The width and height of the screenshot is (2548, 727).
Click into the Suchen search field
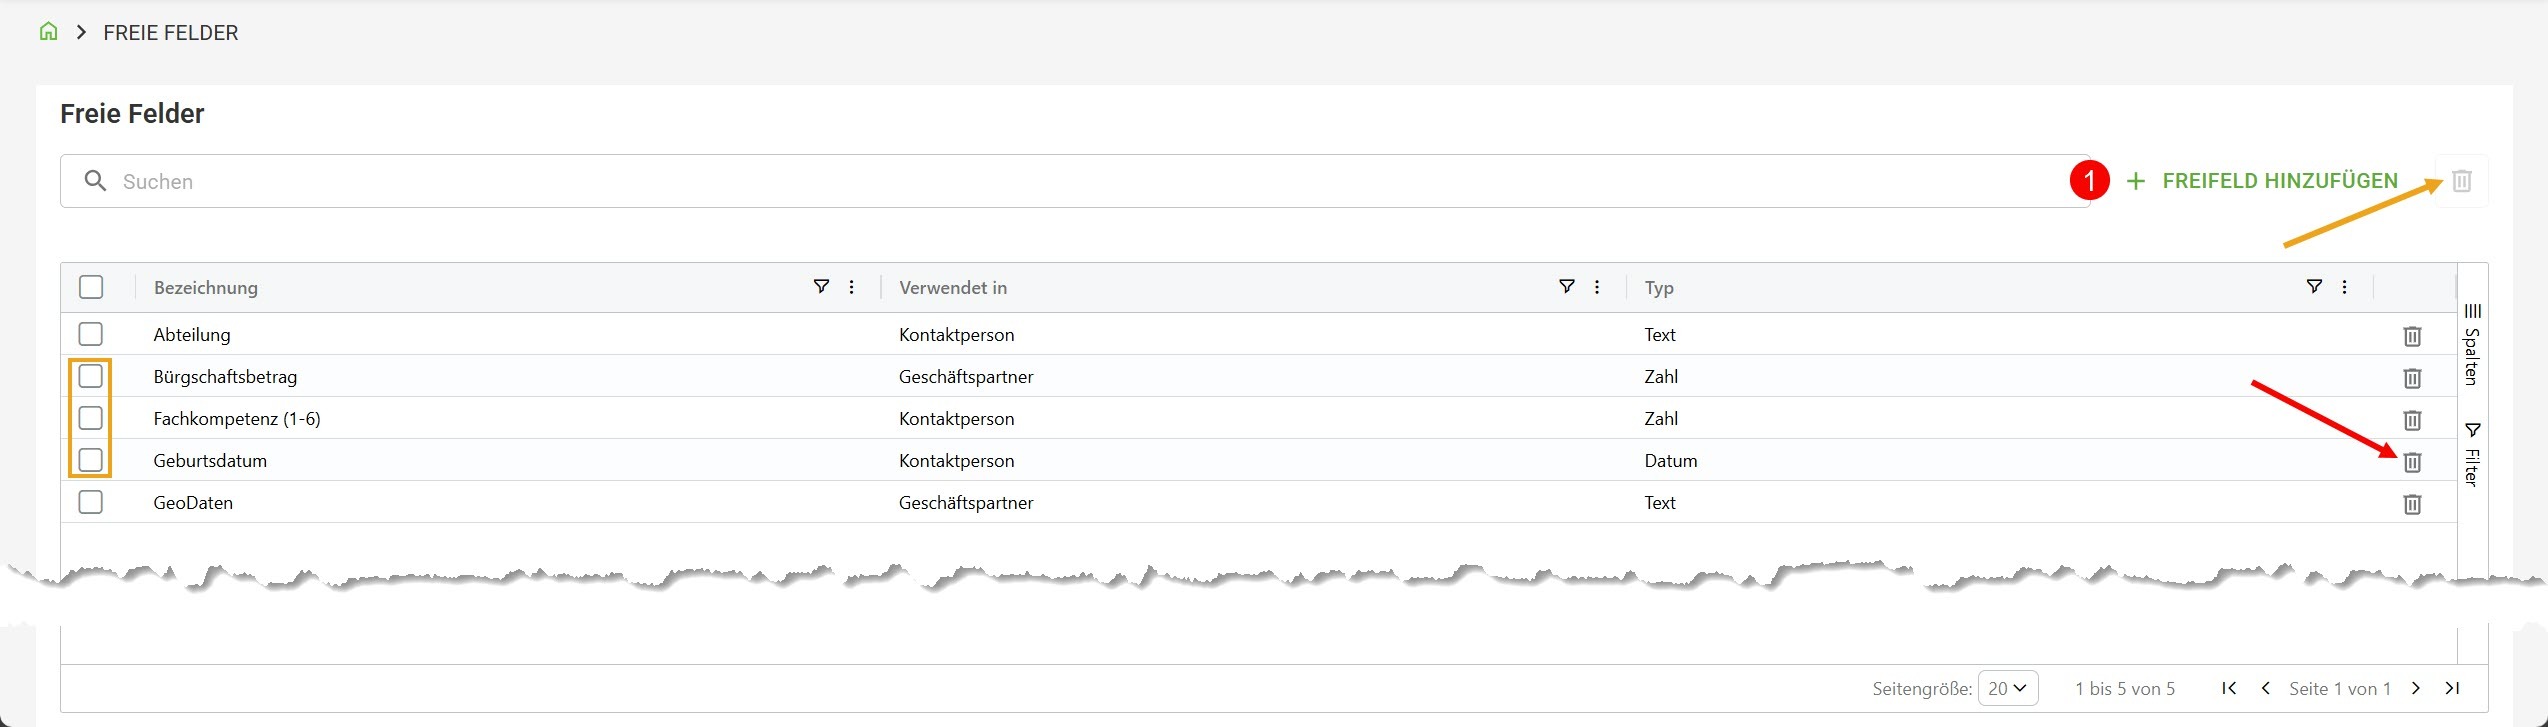coord(1000,181)
